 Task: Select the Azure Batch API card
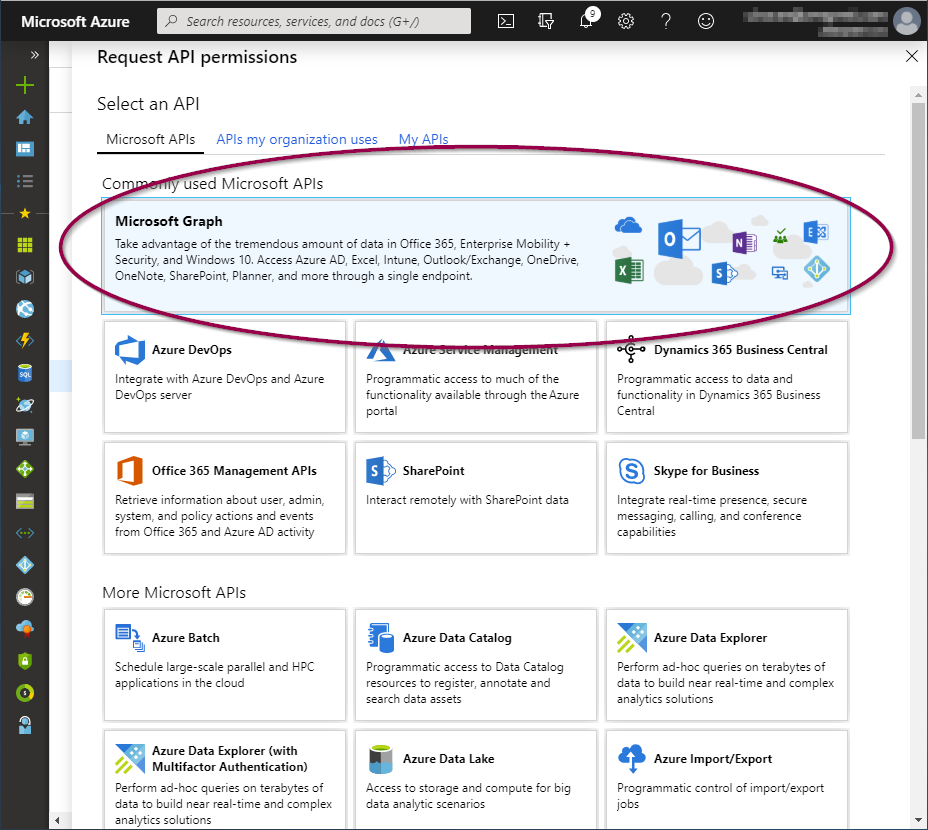pyautogui.click(x=225, y=665)
